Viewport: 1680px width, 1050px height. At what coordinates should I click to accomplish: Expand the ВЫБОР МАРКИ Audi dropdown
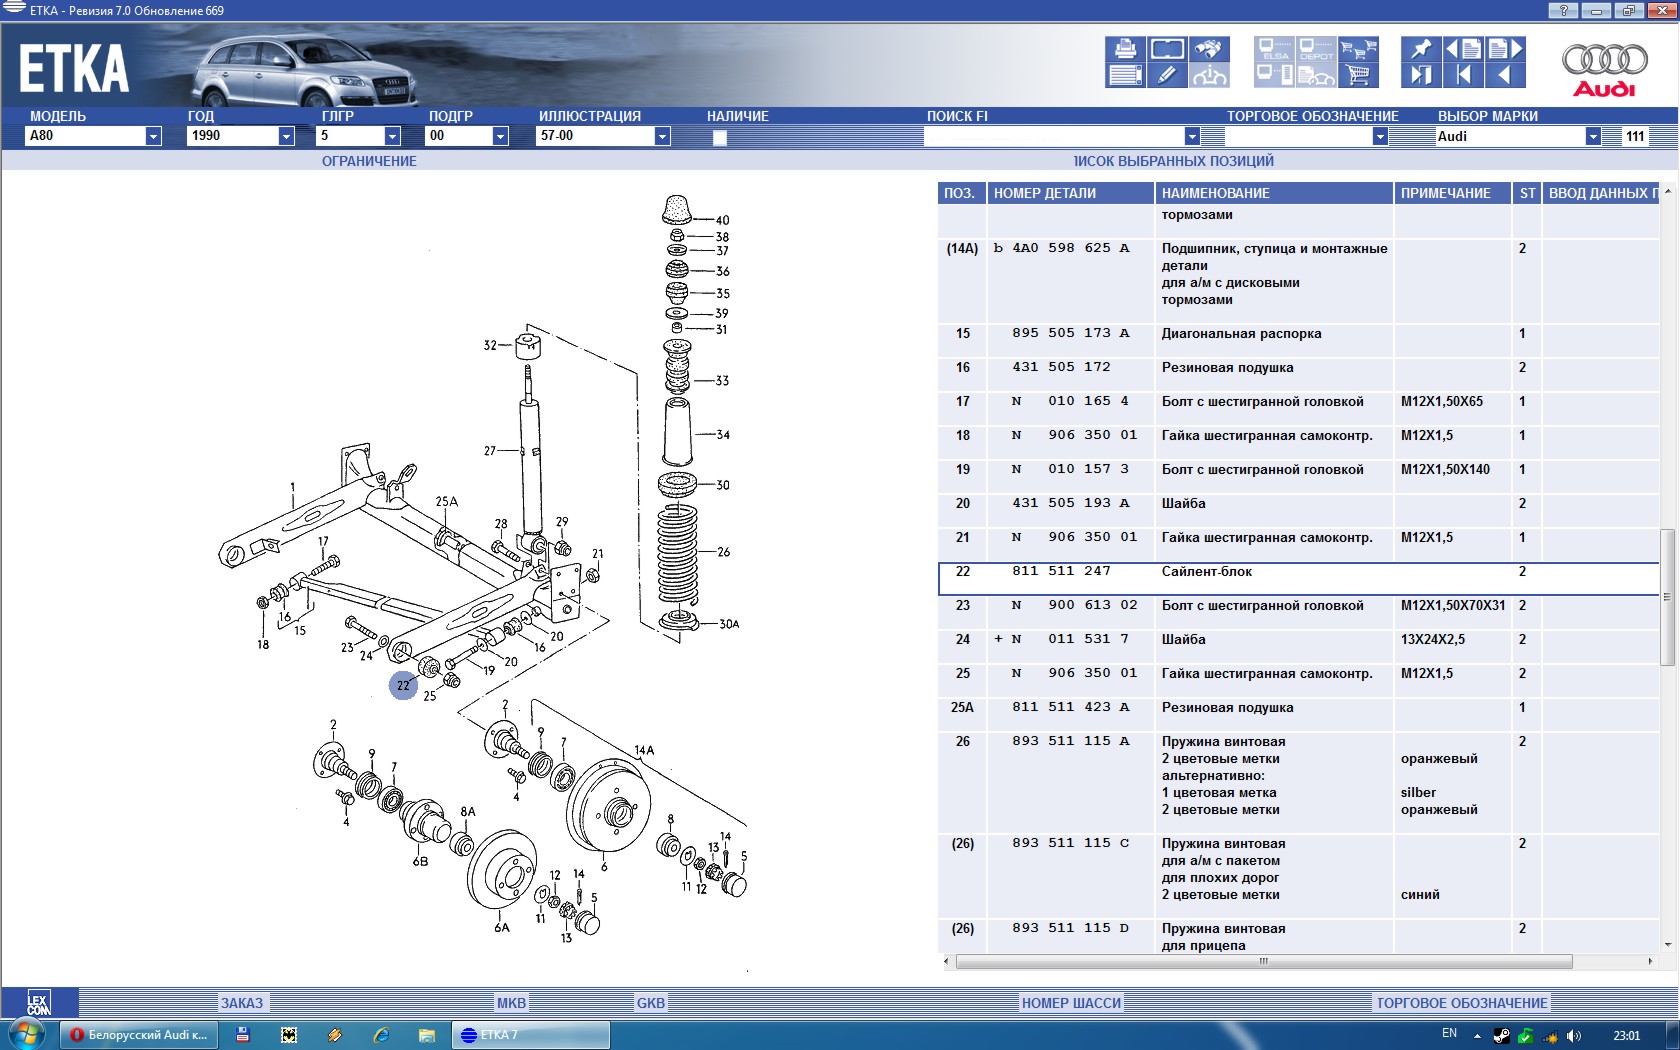click(x=1593, y=136)
